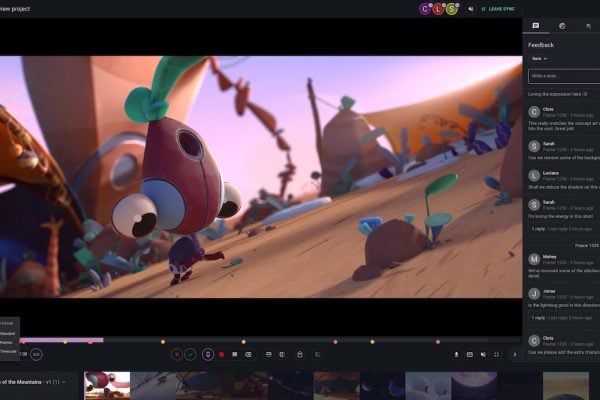Open Sarah's comment about the shot energy
Viewport: 600px width, 400px height.
click(x=563, y=209)
